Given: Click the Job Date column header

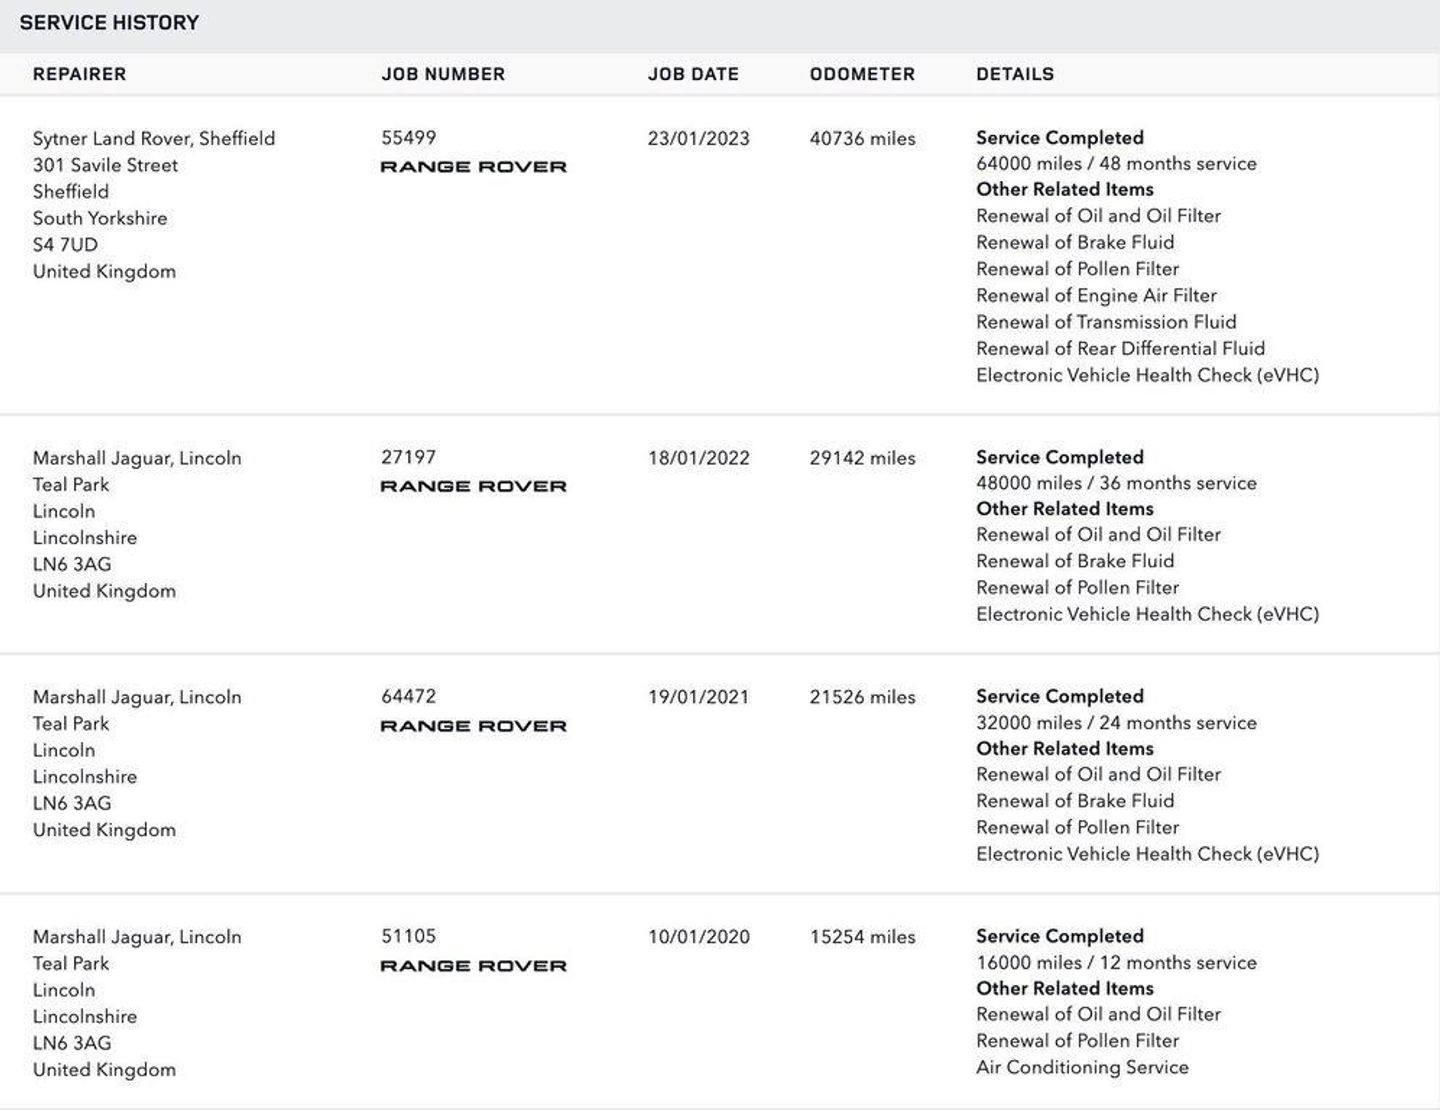Looking at the screenshot, I should click(693, 74).
